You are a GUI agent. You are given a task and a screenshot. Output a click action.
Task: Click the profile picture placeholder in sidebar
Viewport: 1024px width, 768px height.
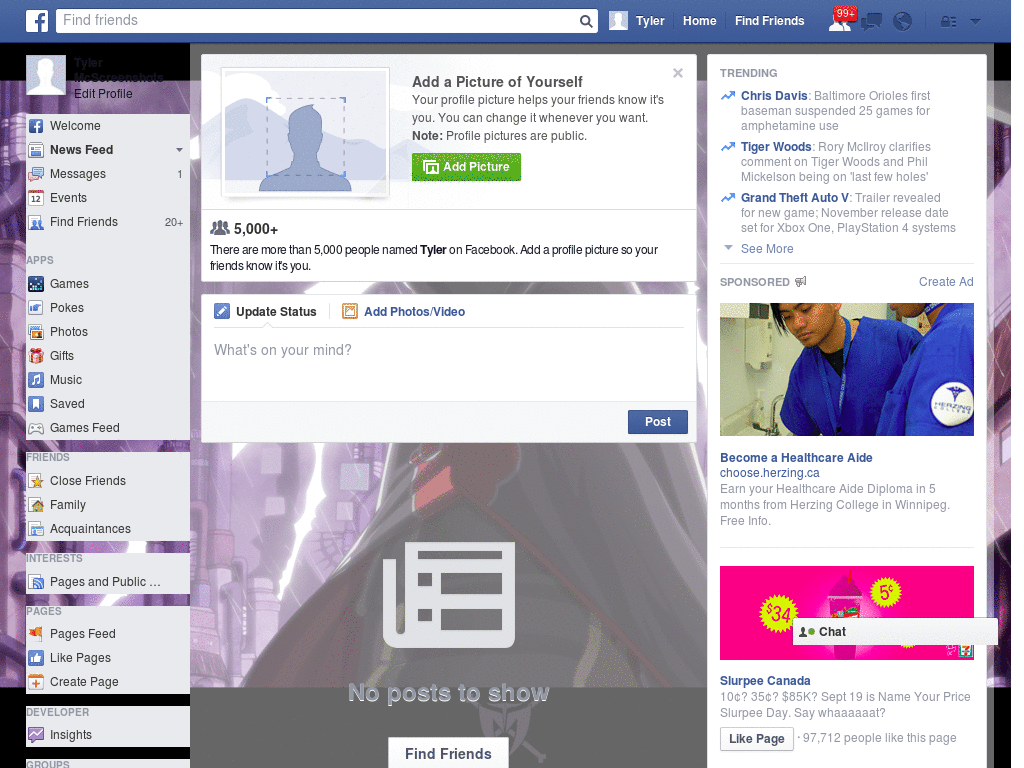[46, 74]
